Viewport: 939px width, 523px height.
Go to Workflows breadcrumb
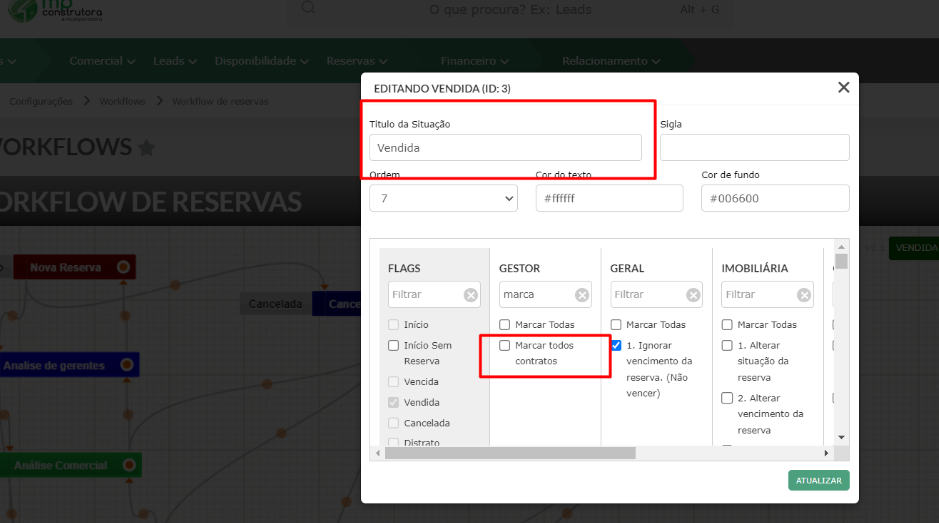coord(122,101)
